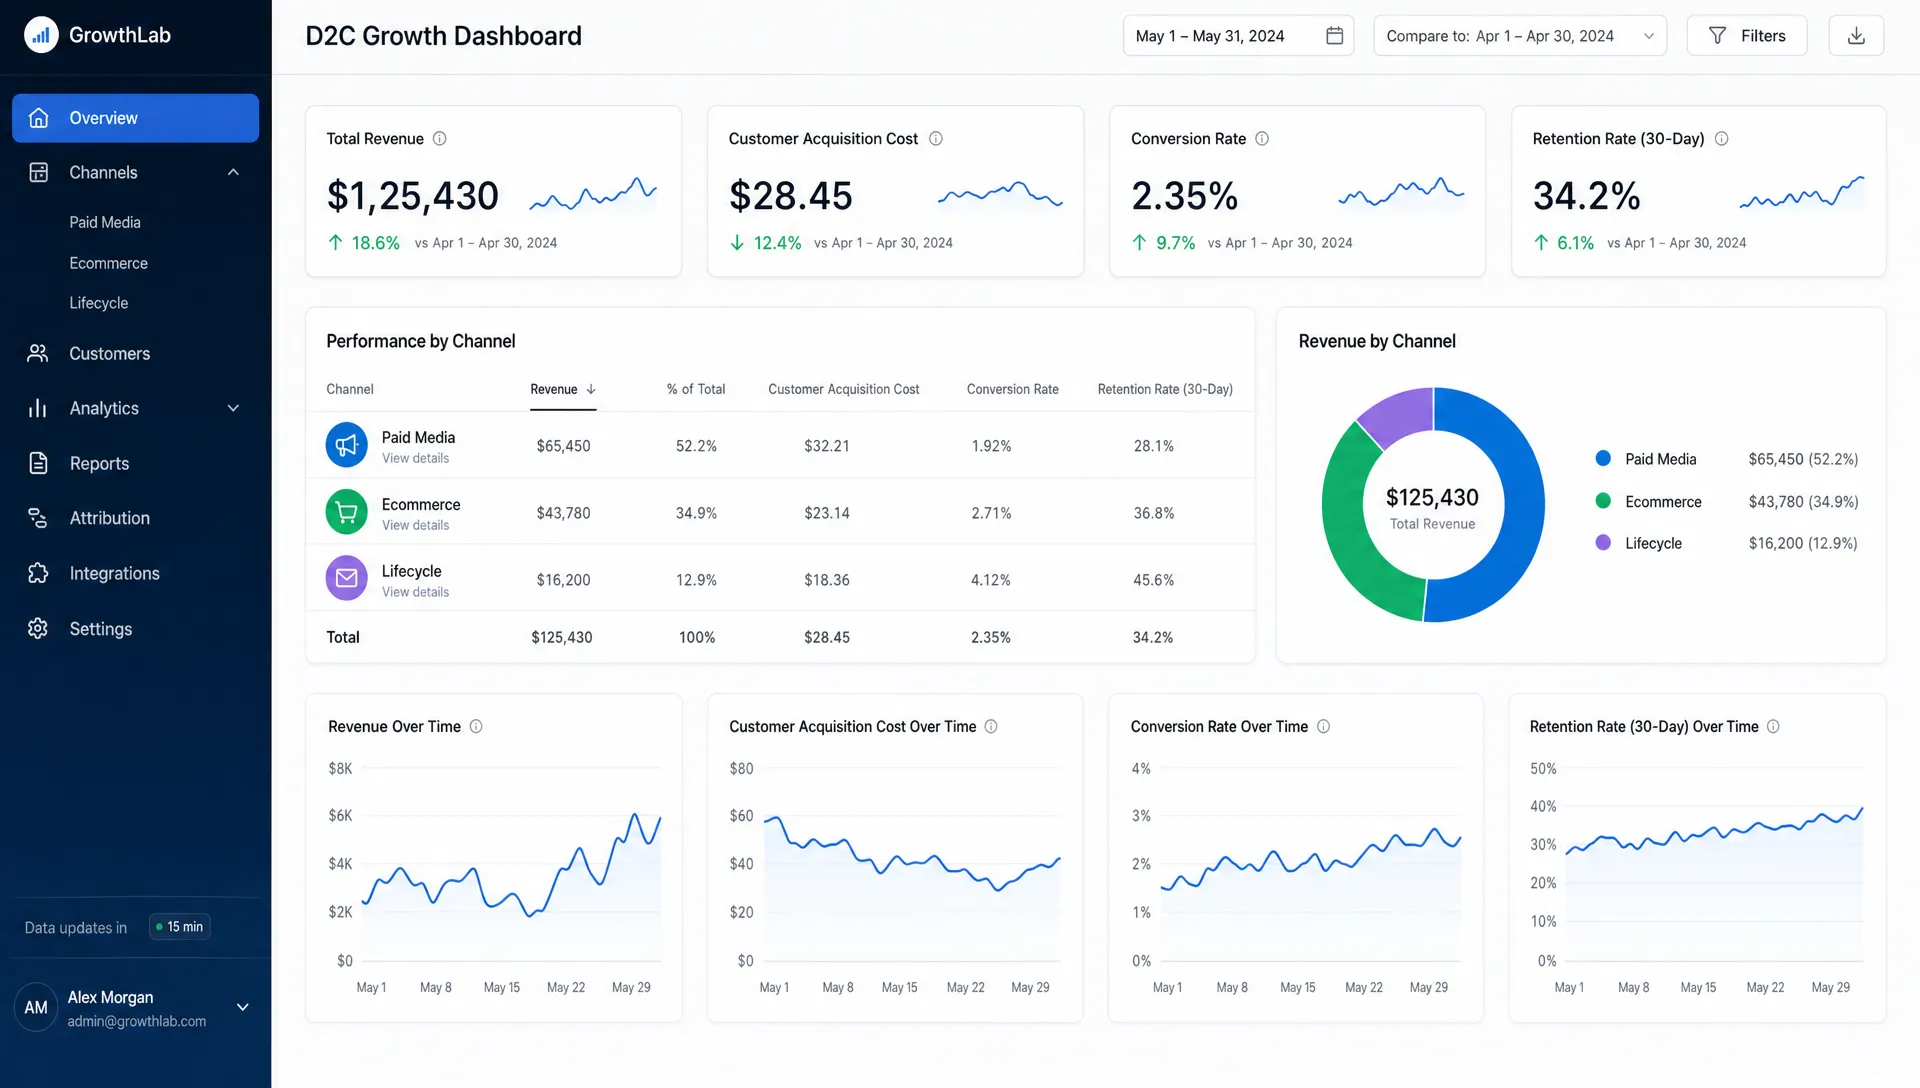Go to Paid Media in sidebar
Screen dimensions: 1920x1088
(x=105, y=222)
